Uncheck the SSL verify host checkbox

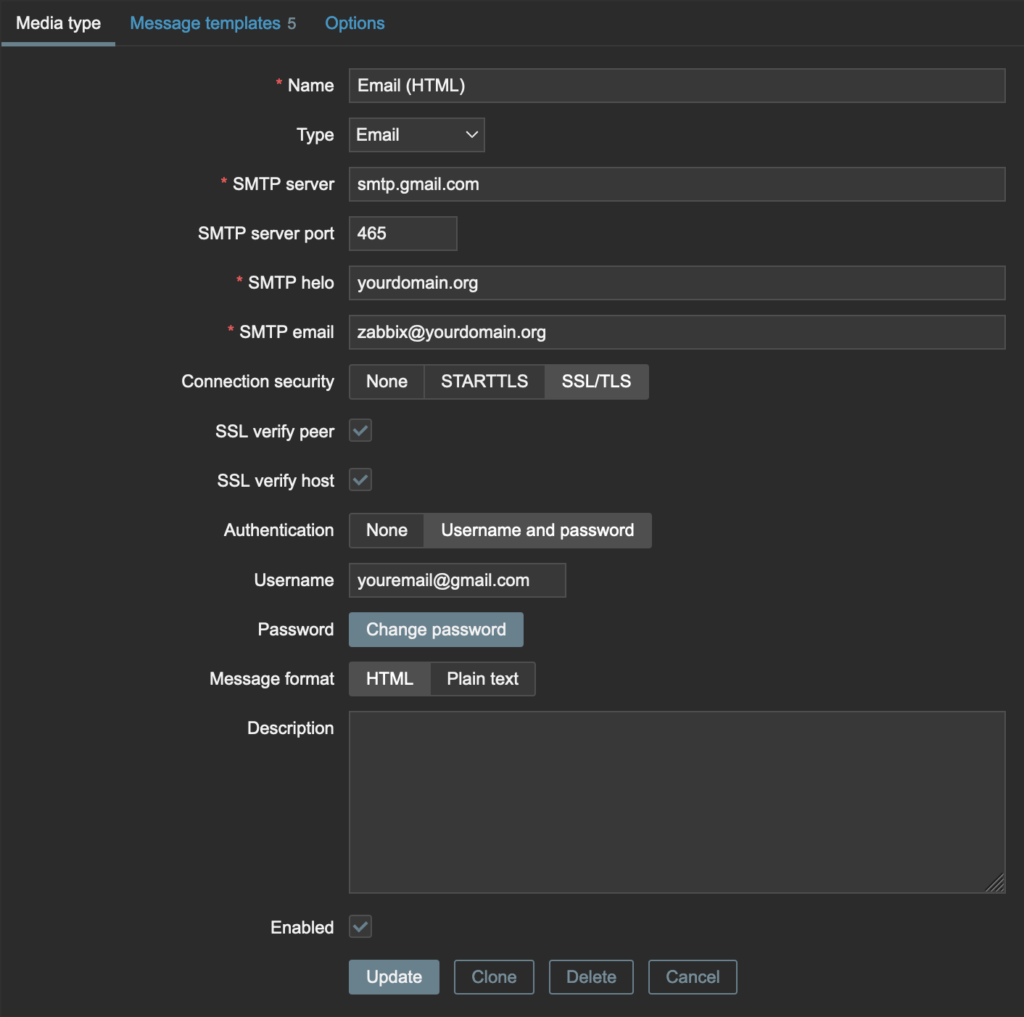(x=360, y=480)
